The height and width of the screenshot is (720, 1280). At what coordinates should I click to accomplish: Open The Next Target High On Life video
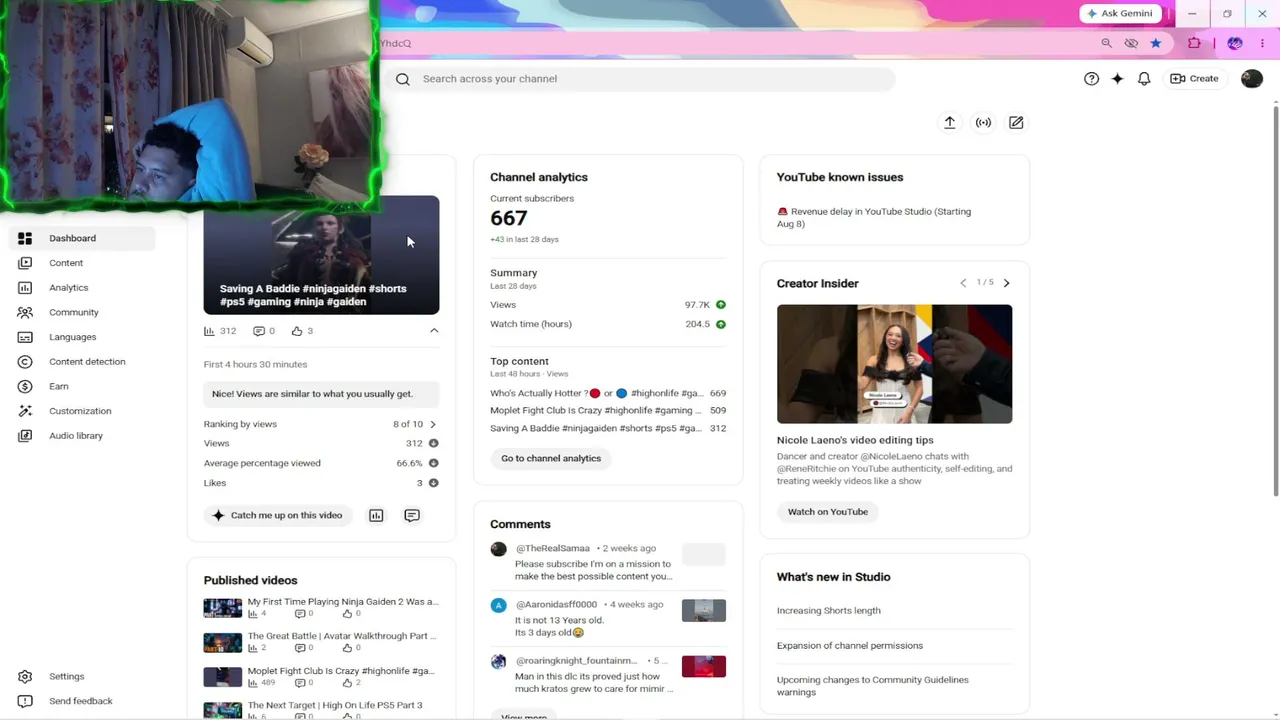(335, 705)
